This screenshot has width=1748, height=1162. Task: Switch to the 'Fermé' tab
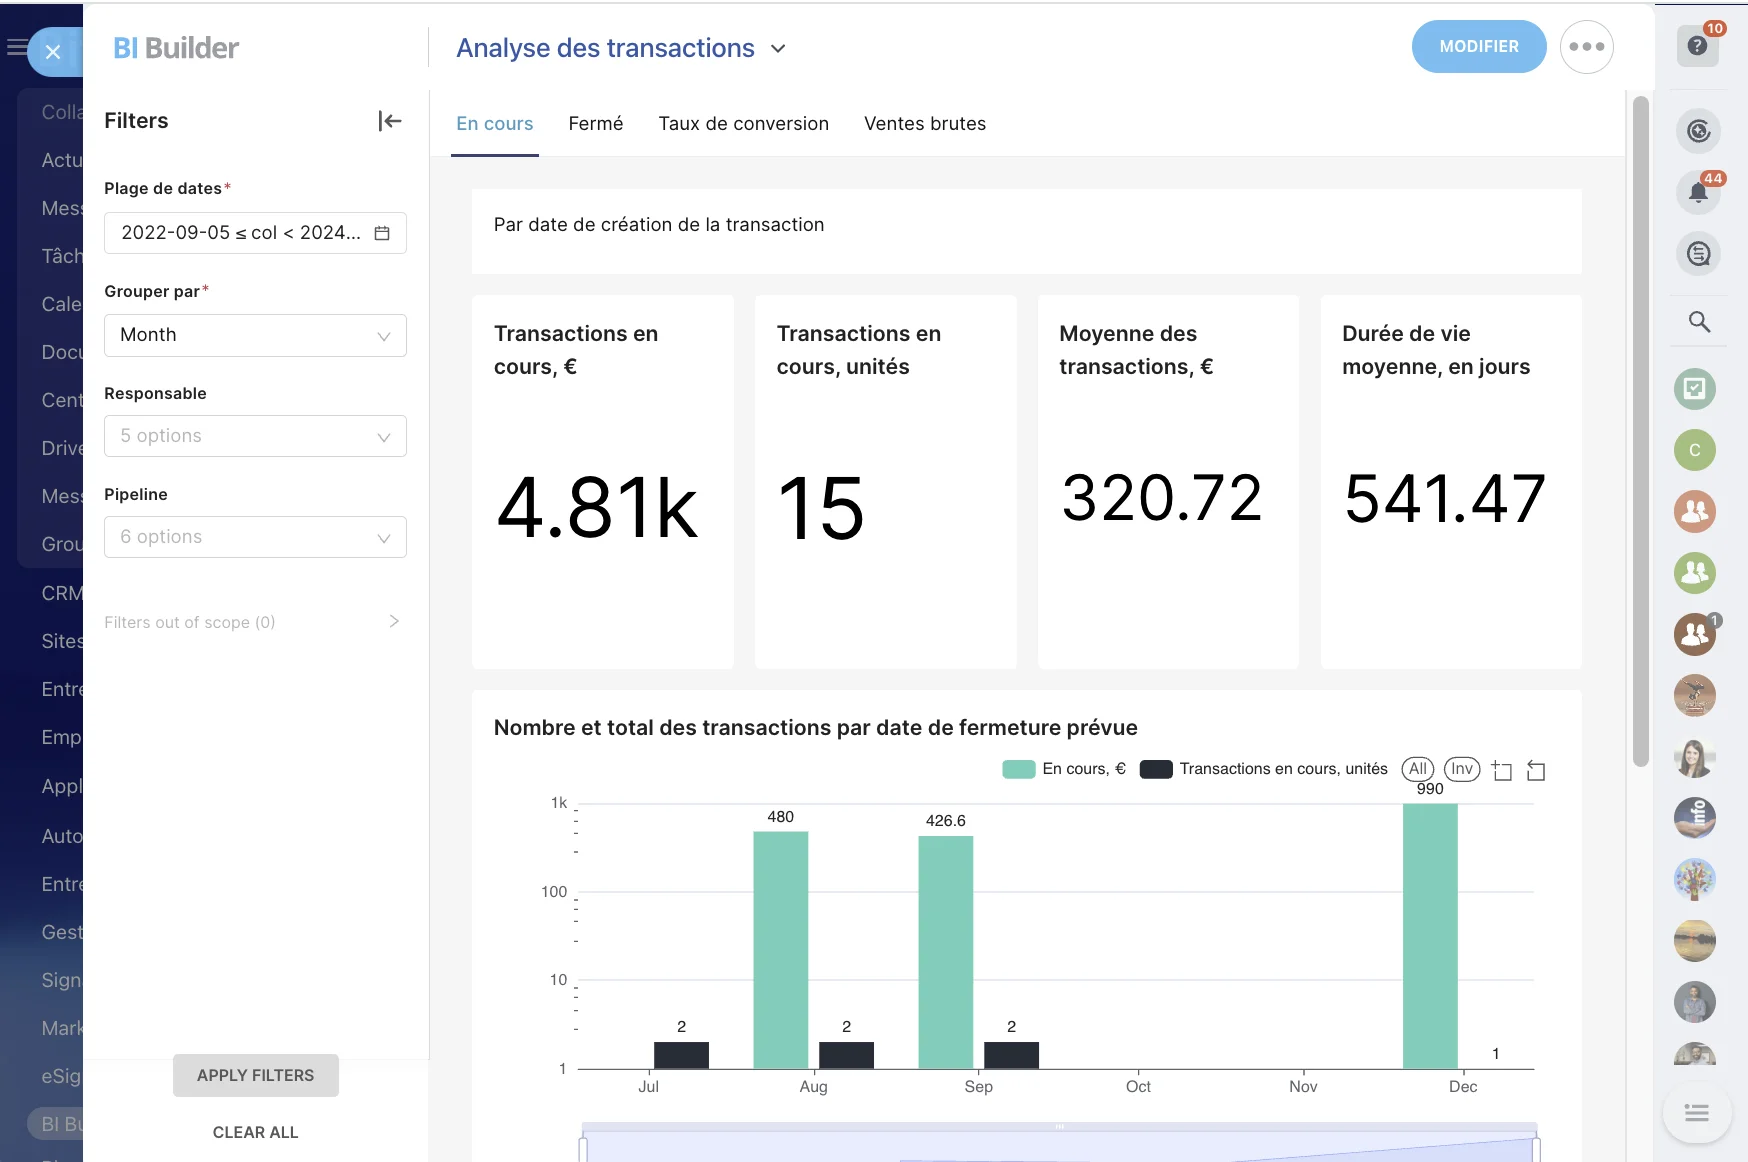tap(595, 124)
